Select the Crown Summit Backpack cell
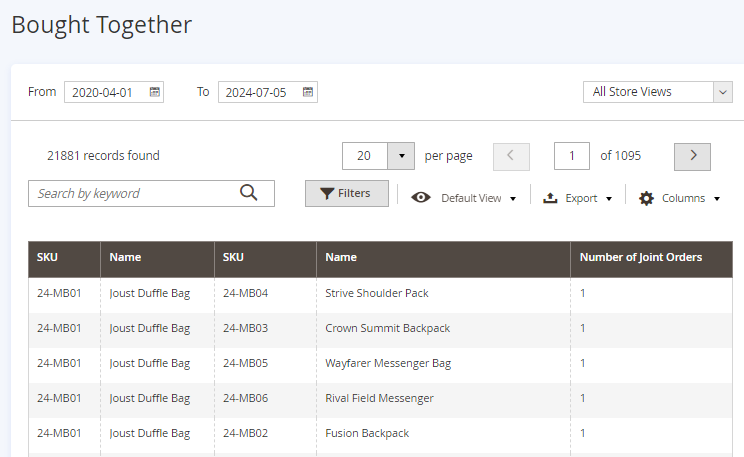744x457 pixels. 443,328
